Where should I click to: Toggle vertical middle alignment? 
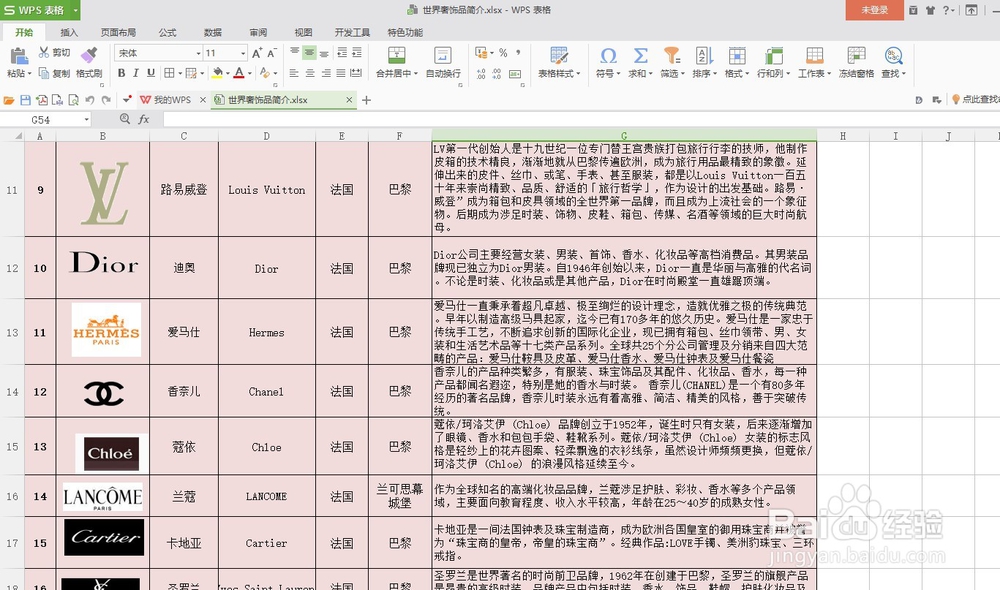(x=309, y=52)
